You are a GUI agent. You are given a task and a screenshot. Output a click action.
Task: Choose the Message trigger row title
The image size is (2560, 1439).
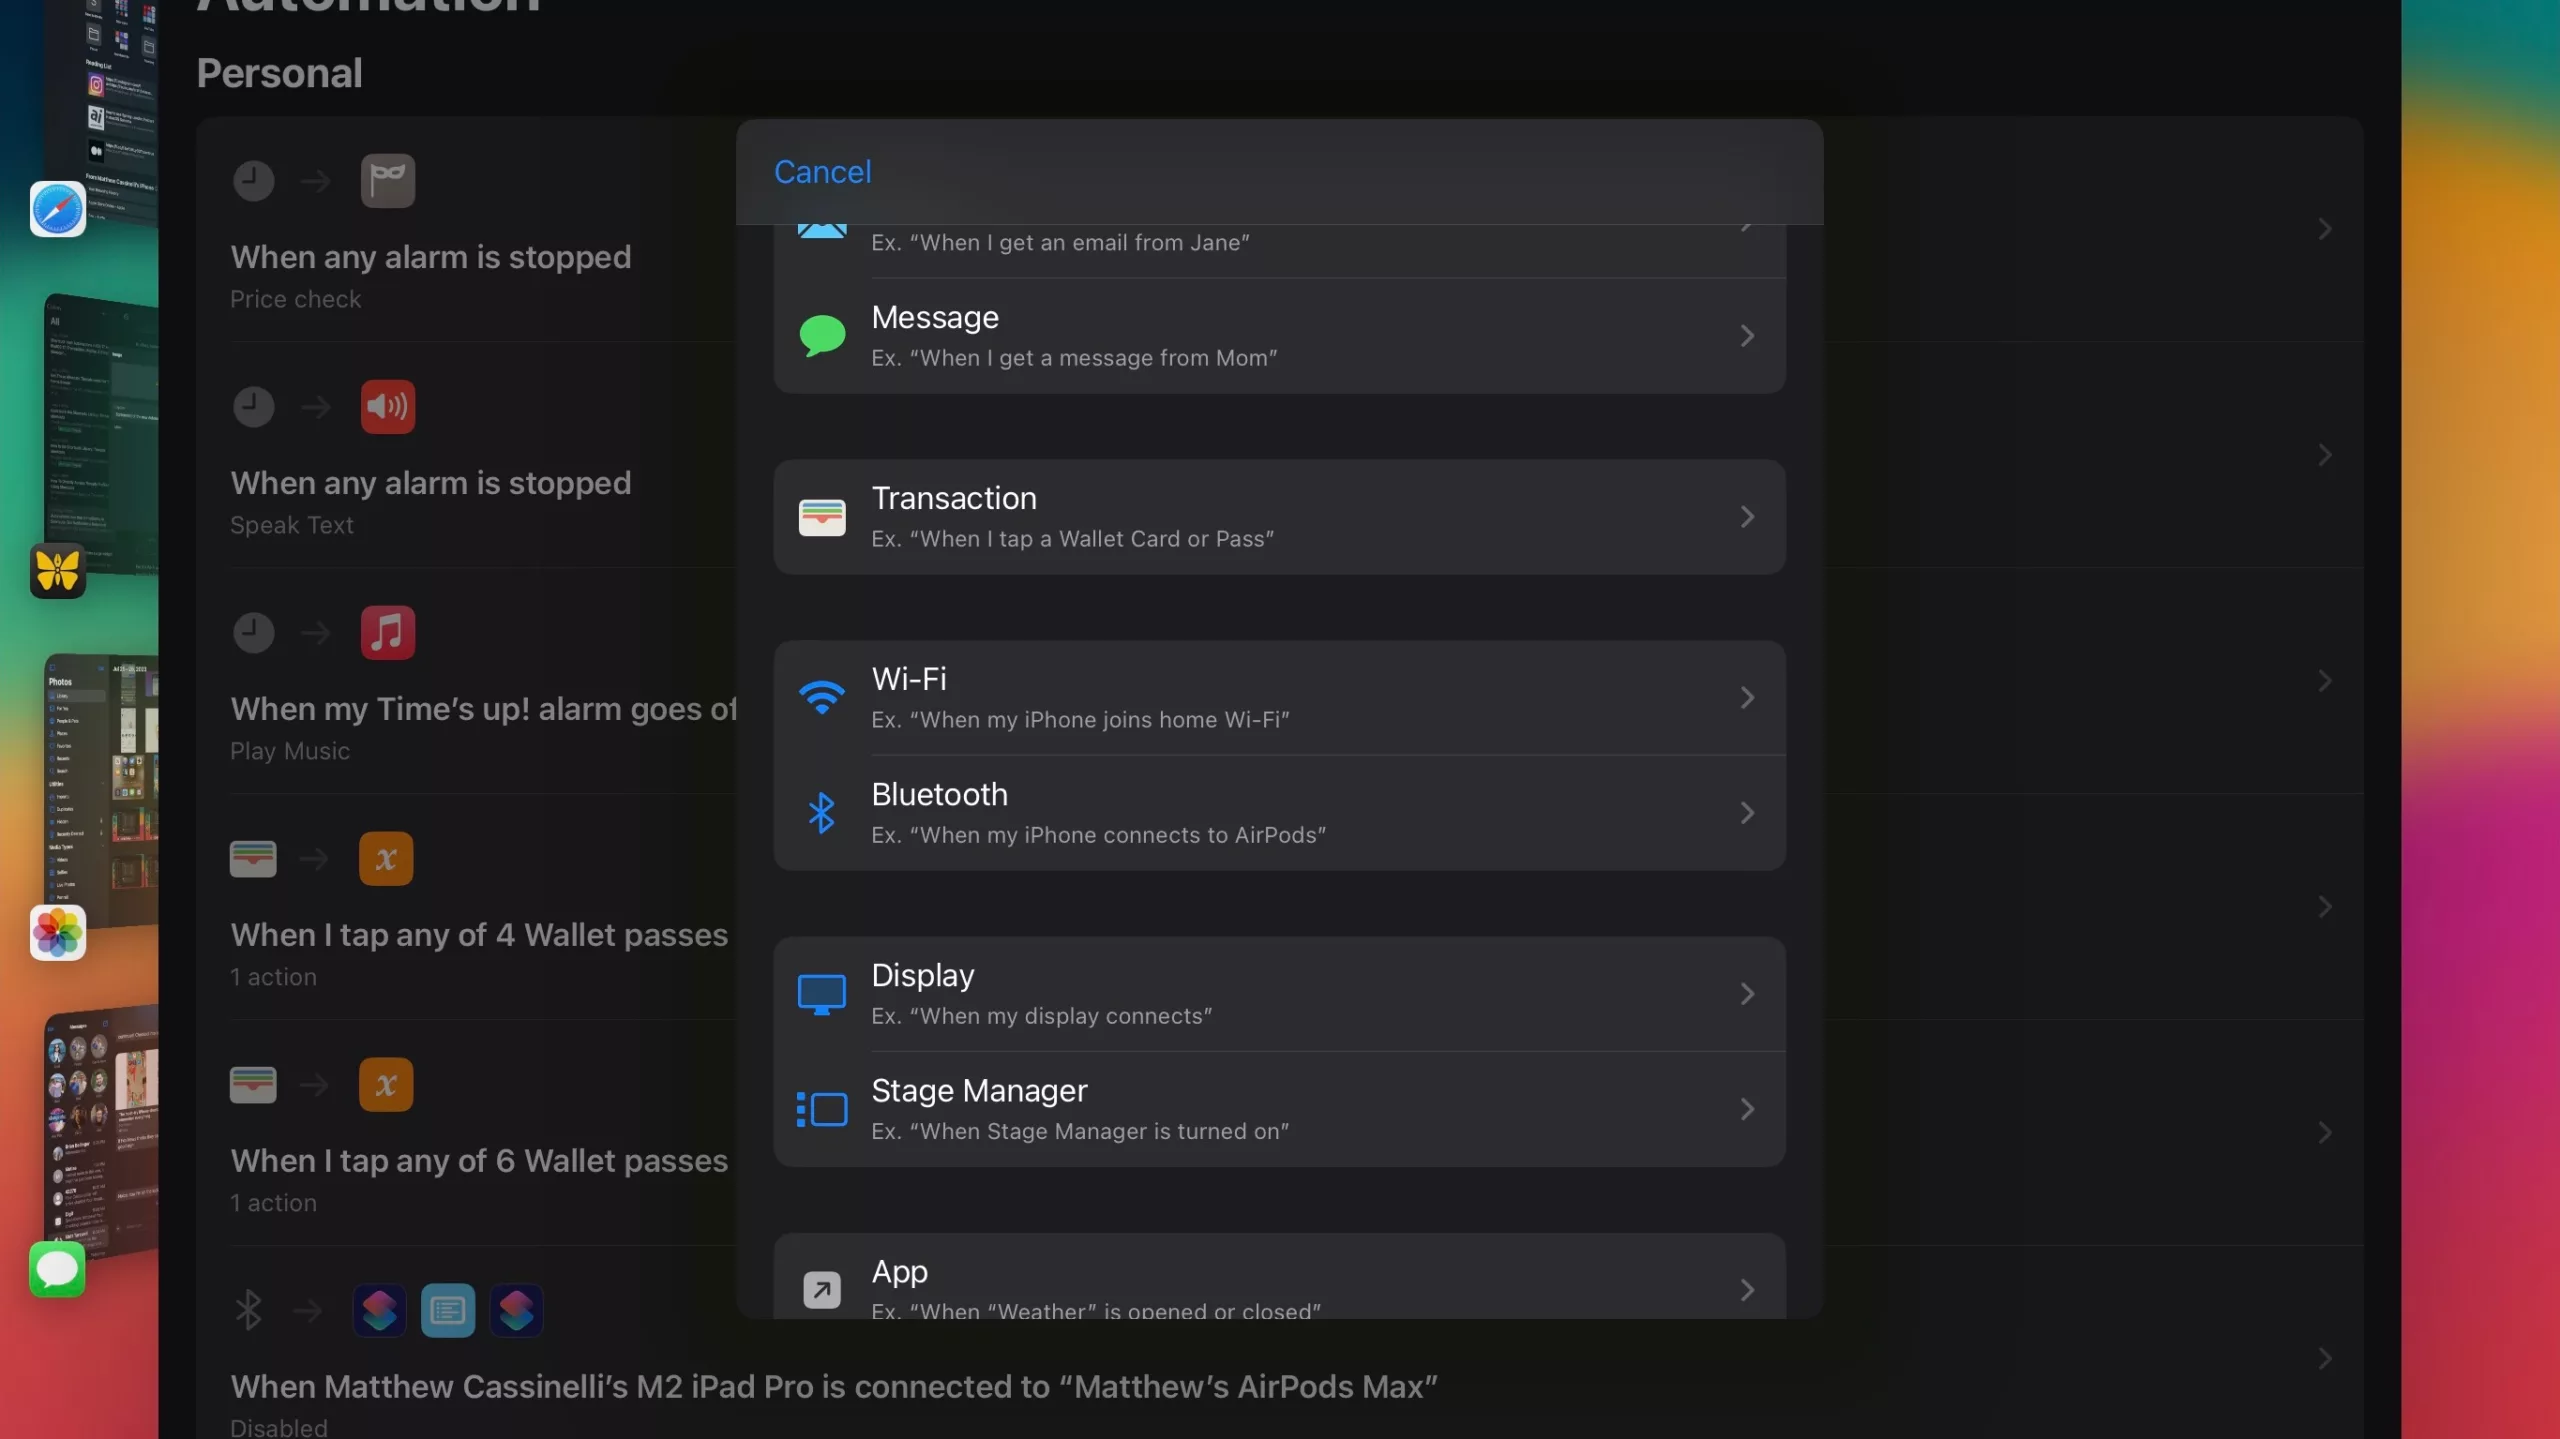[935, 317]
